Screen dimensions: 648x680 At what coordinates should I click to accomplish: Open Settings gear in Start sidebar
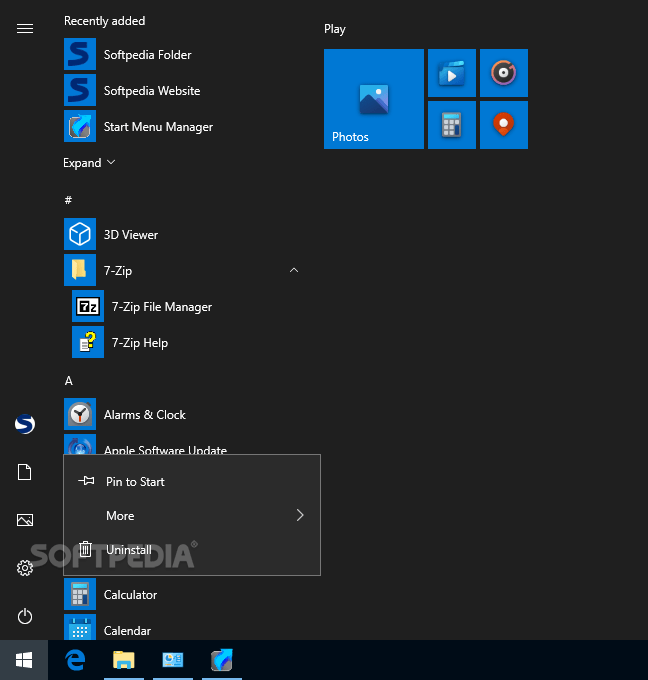[x=25, y=568]
